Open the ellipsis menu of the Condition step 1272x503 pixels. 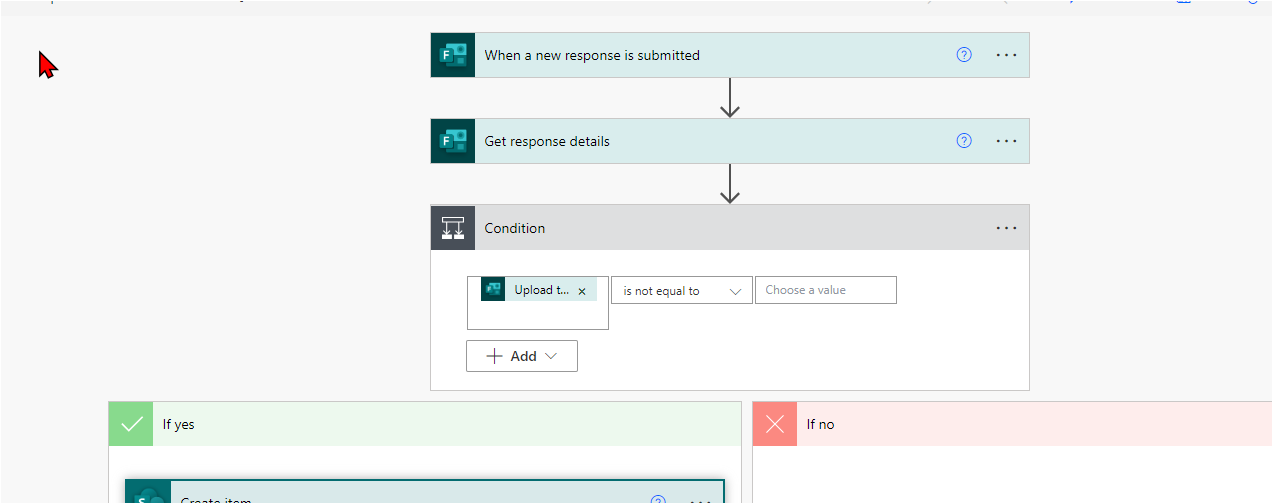[1006, 228]
